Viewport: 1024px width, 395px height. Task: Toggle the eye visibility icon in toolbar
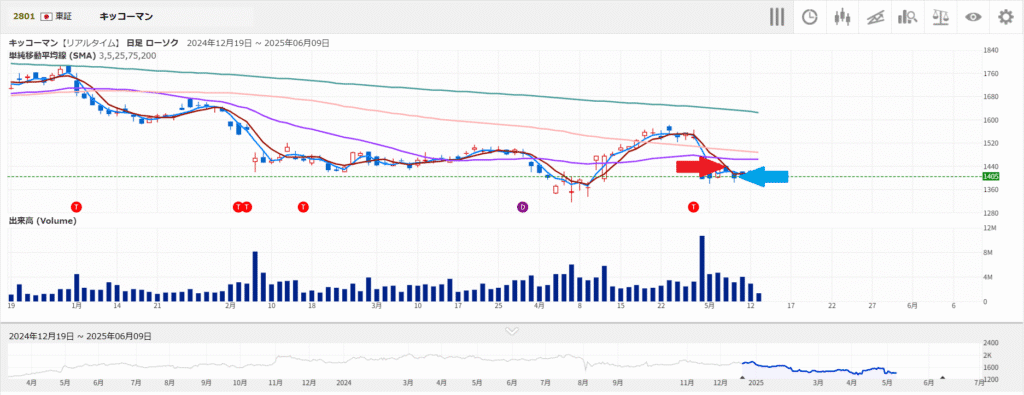973,17
